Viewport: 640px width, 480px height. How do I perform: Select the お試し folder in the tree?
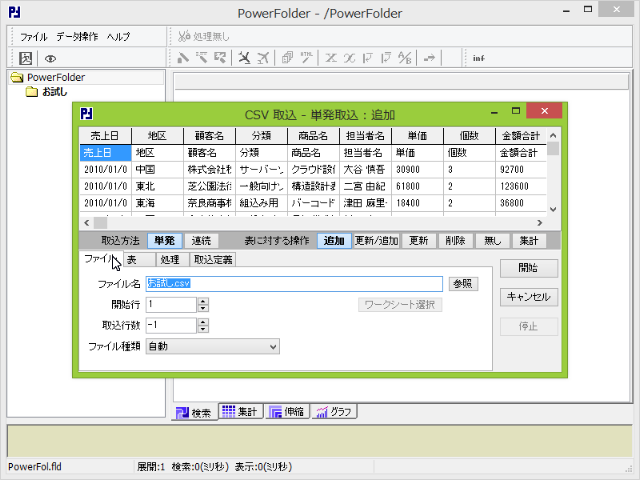(x=55, y=92)
